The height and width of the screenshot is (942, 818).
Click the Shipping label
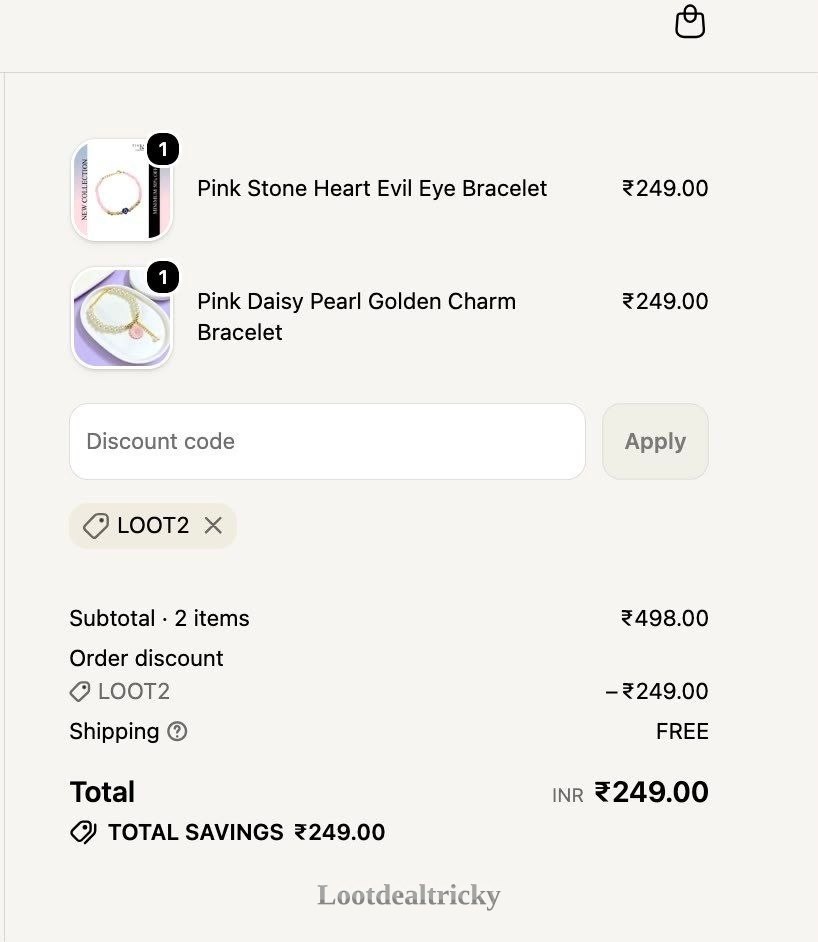[114, 731]
